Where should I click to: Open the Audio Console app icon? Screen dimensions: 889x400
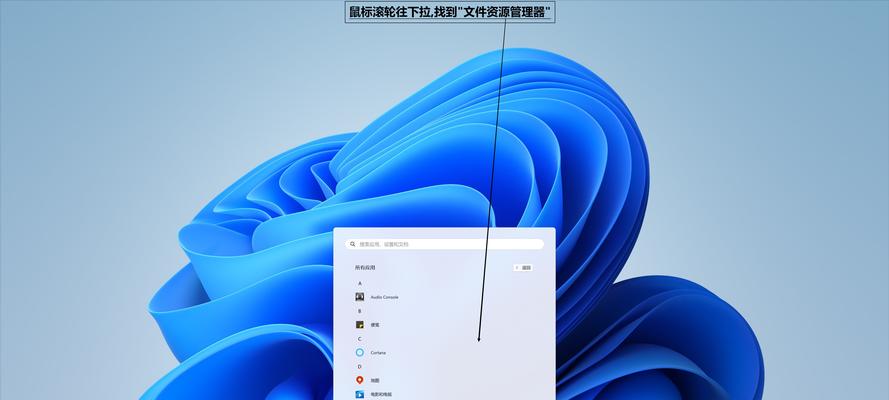coord(359,297)
